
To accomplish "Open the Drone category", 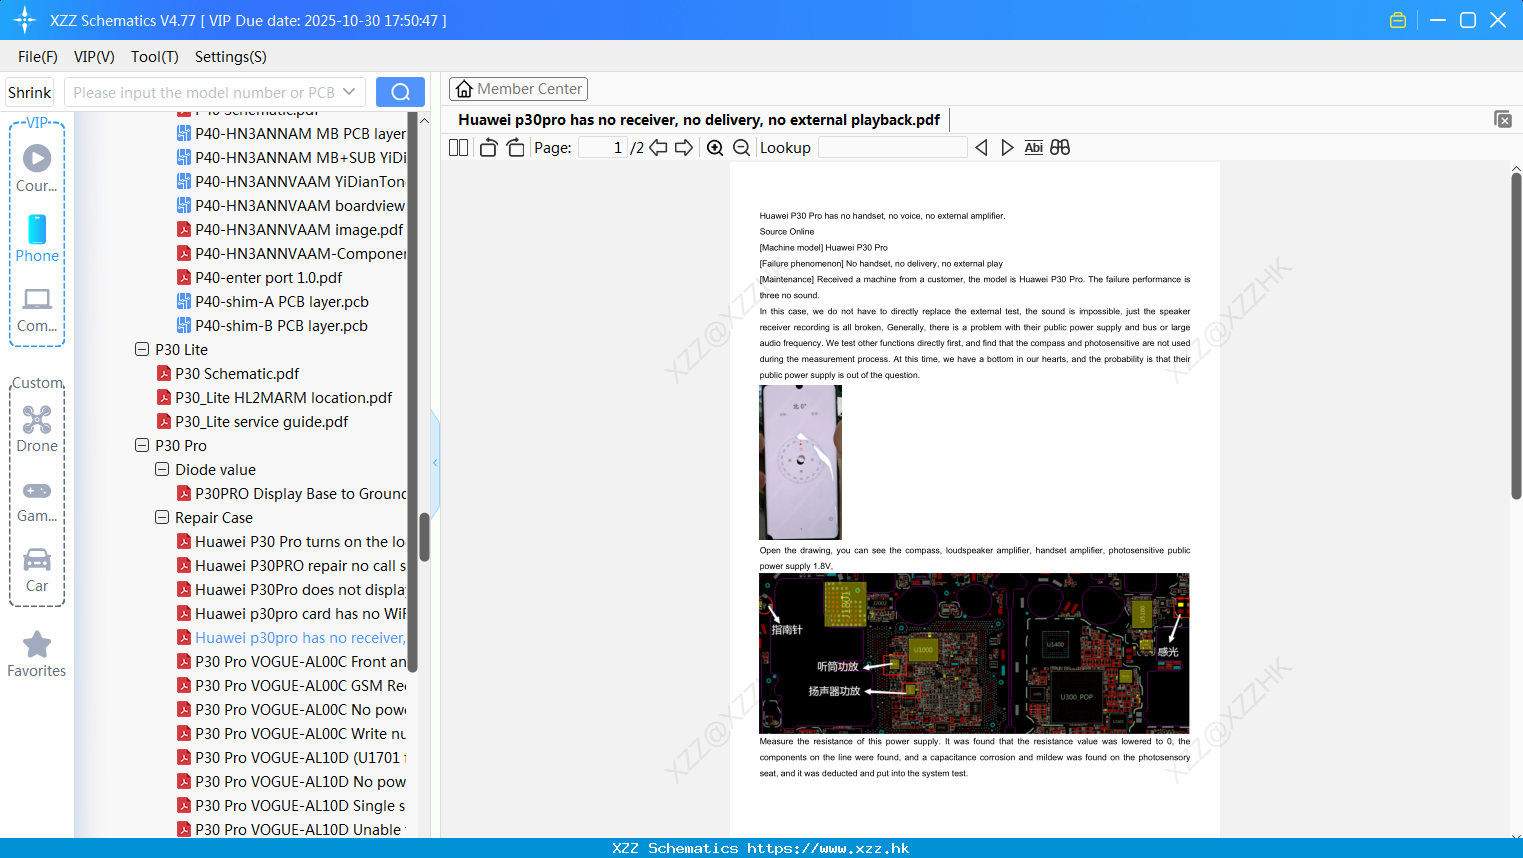I will click(37, 429).
